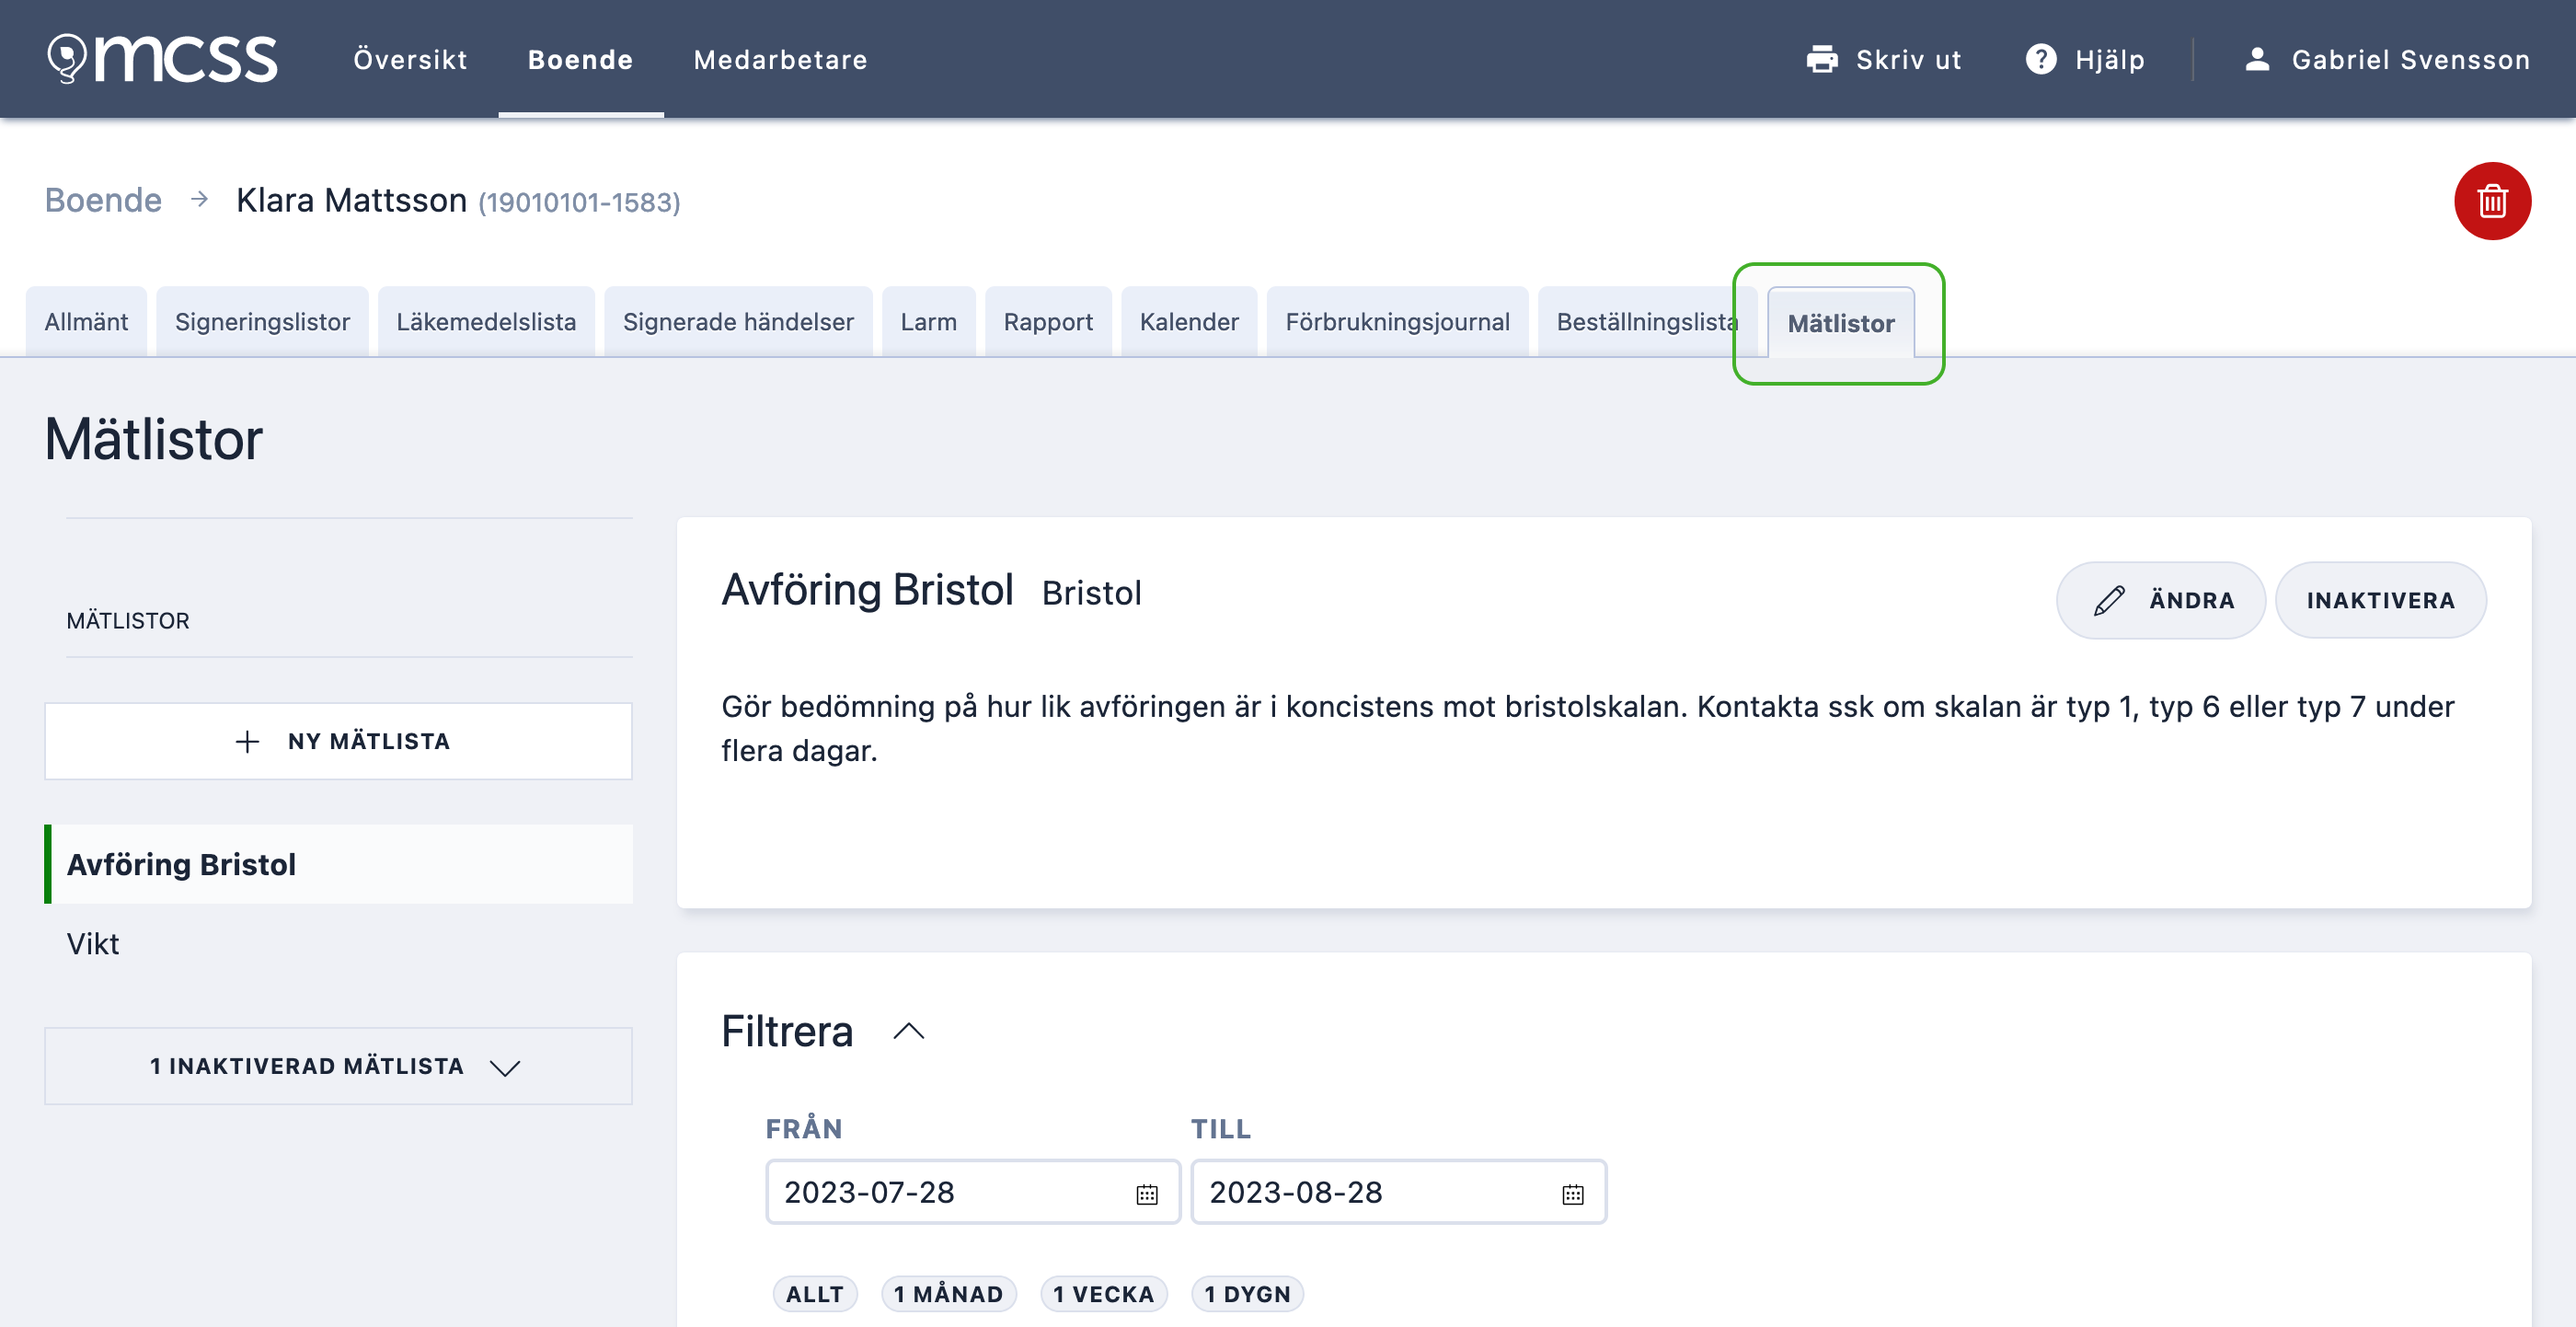This screenshot has width=2576, height=1327.
Task: Open the Medarbetare menu item
Action: 780,60
